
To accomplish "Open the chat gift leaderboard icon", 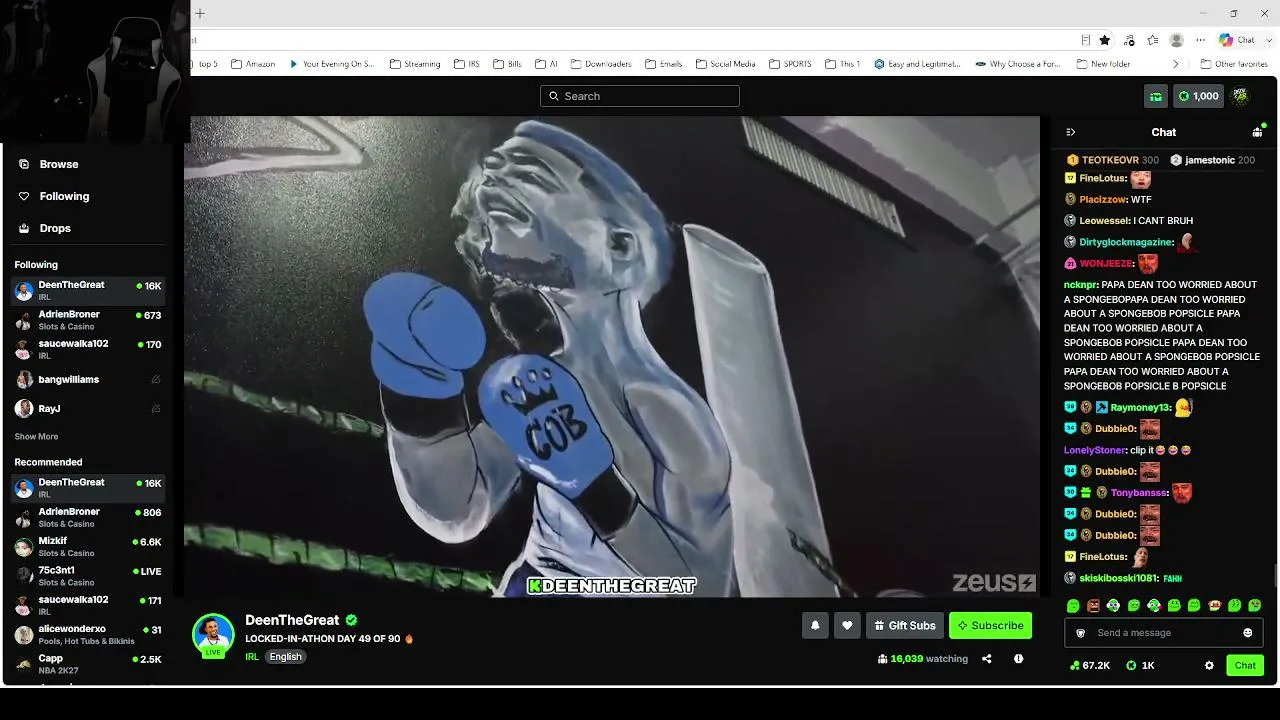I will [x=1257, y=132].
